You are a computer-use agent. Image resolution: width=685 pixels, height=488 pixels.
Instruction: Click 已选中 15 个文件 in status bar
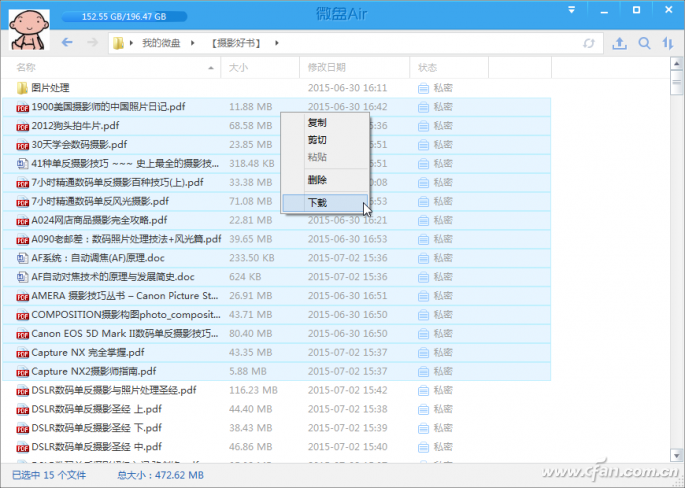click(x=49, y=475)
